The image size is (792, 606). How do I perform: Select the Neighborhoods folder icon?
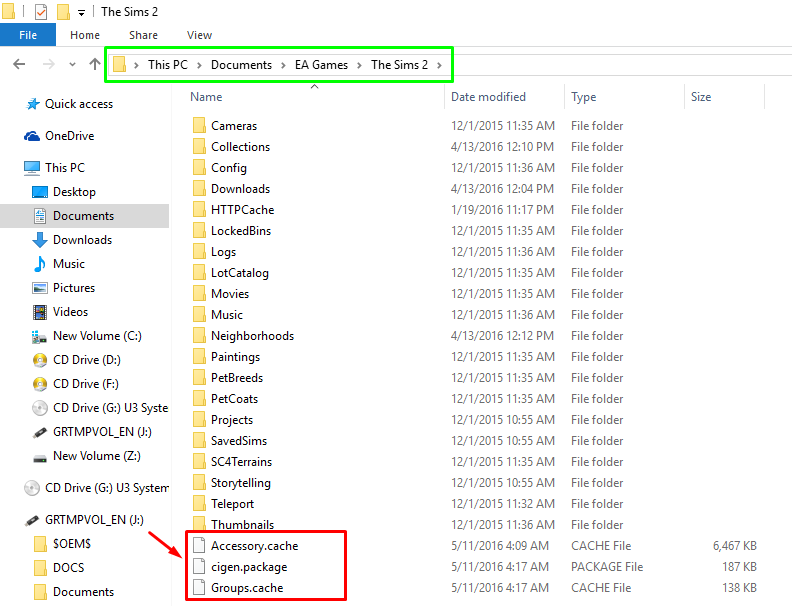click(199, 336)
